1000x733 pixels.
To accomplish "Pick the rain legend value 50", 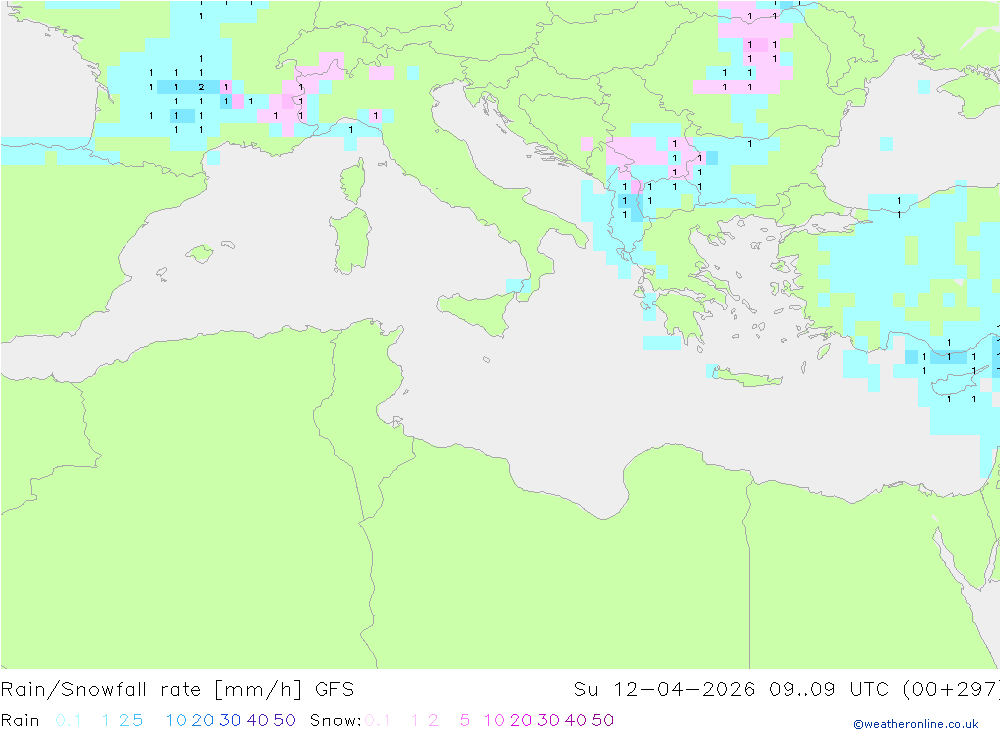I will 284,720.
